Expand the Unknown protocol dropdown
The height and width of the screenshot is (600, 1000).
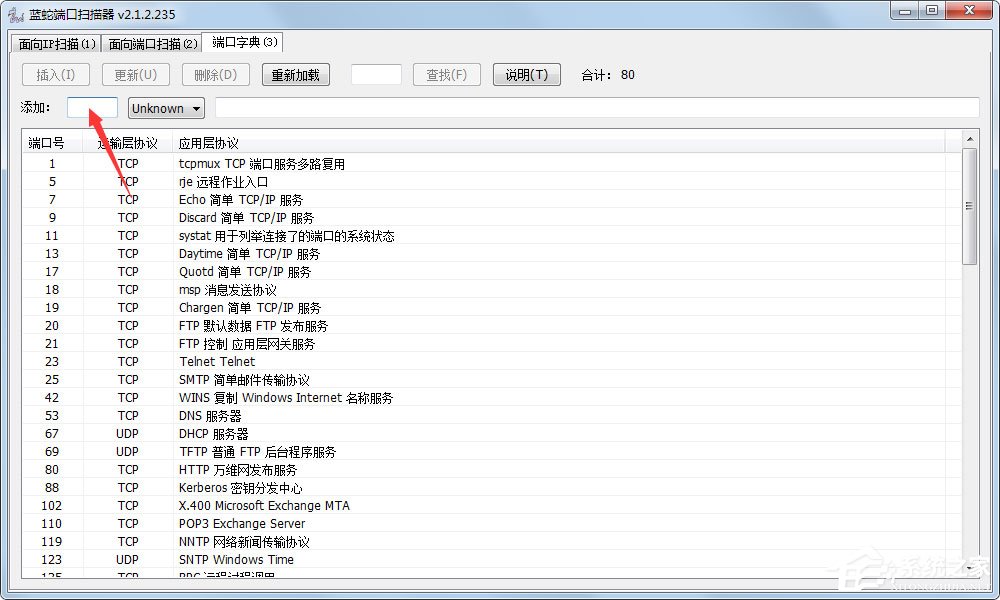166,108
